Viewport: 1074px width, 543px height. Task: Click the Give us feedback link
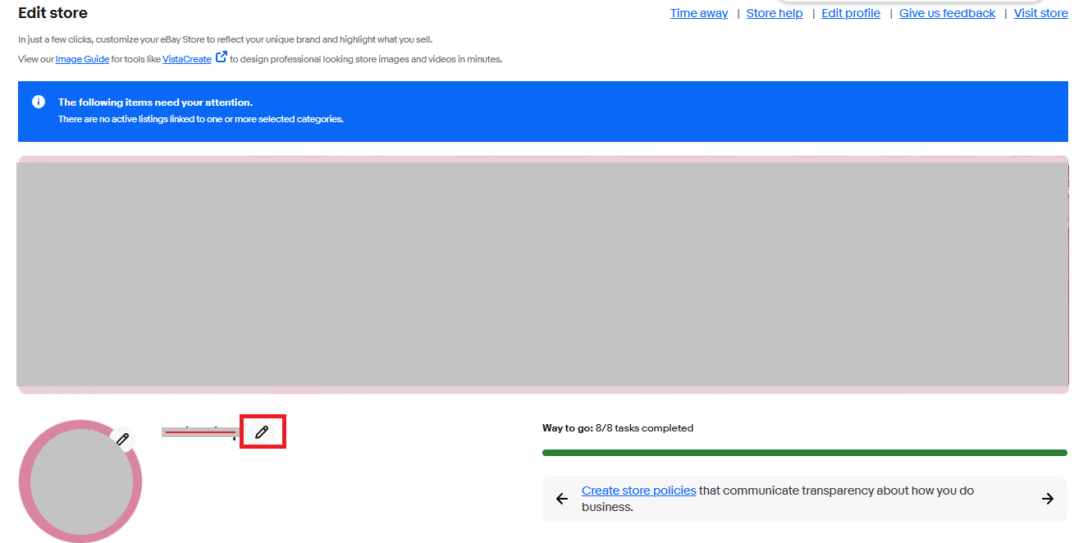pos(946,13)
